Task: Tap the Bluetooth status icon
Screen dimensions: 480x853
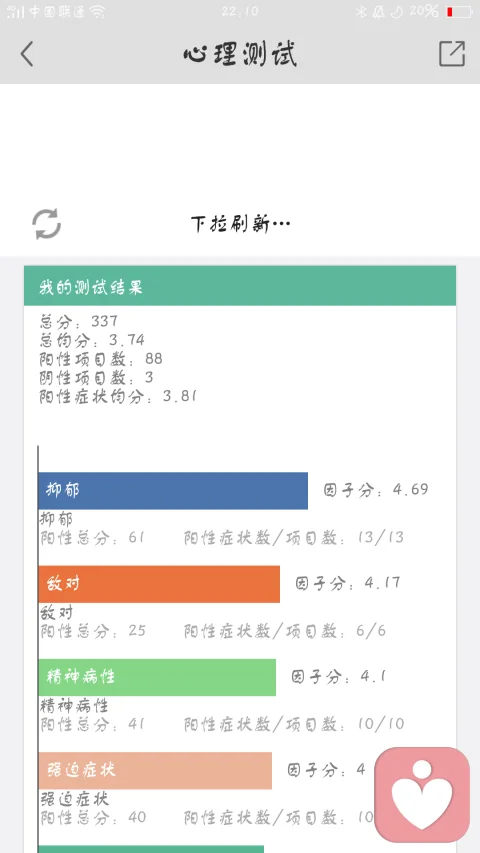Action: [x=361, y=11]
